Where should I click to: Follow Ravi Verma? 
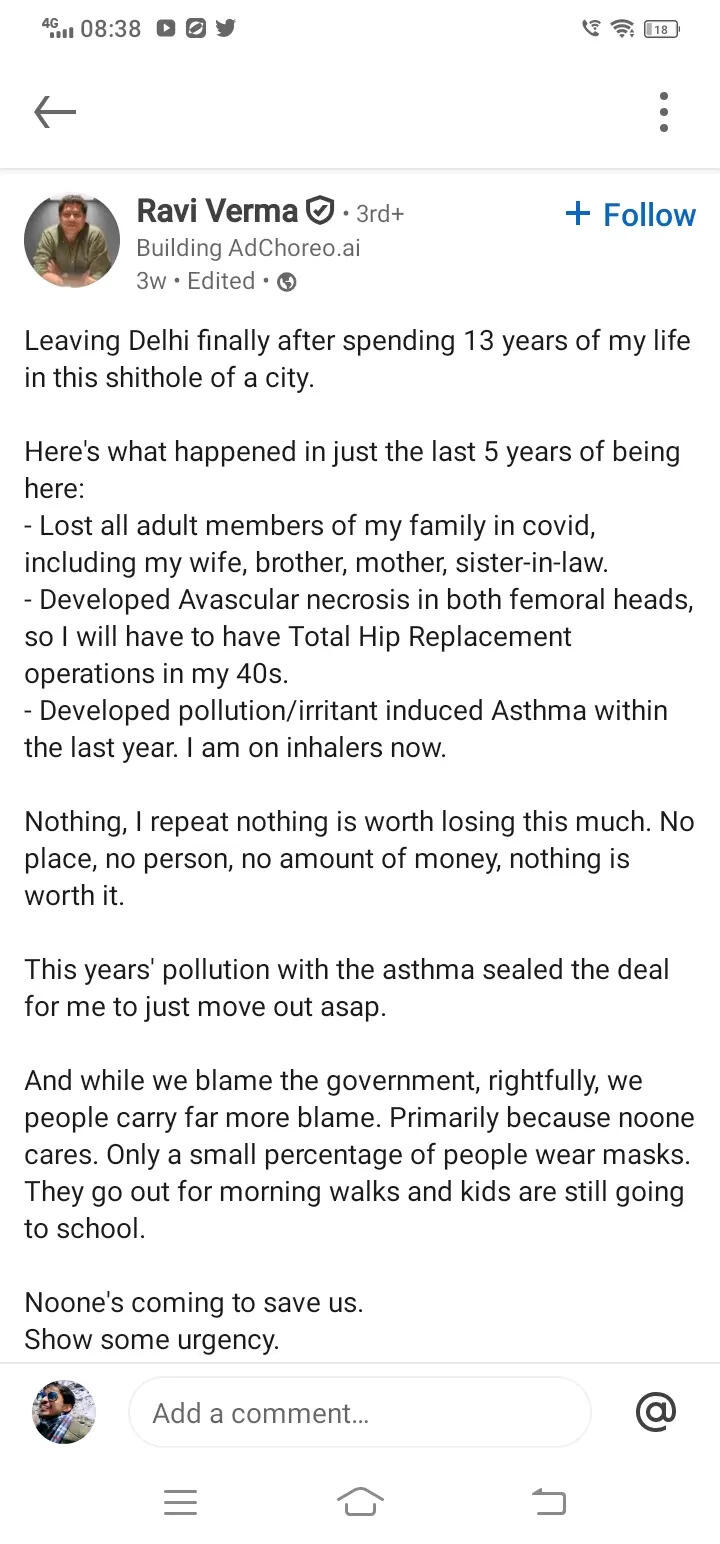pos(630,214)
